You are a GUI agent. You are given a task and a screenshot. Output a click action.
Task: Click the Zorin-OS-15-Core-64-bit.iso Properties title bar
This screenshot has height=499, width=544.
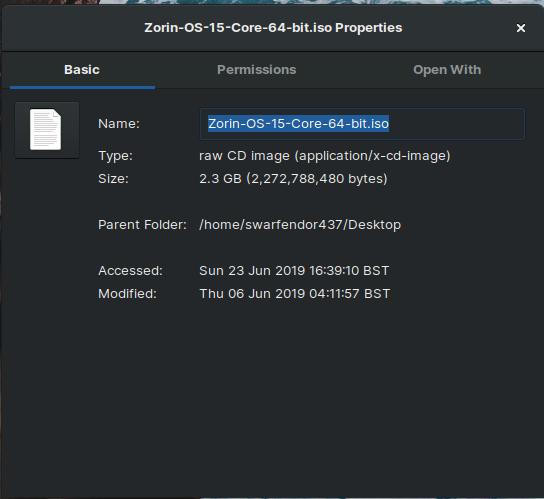pyautogui.click(x=273, y=28)
